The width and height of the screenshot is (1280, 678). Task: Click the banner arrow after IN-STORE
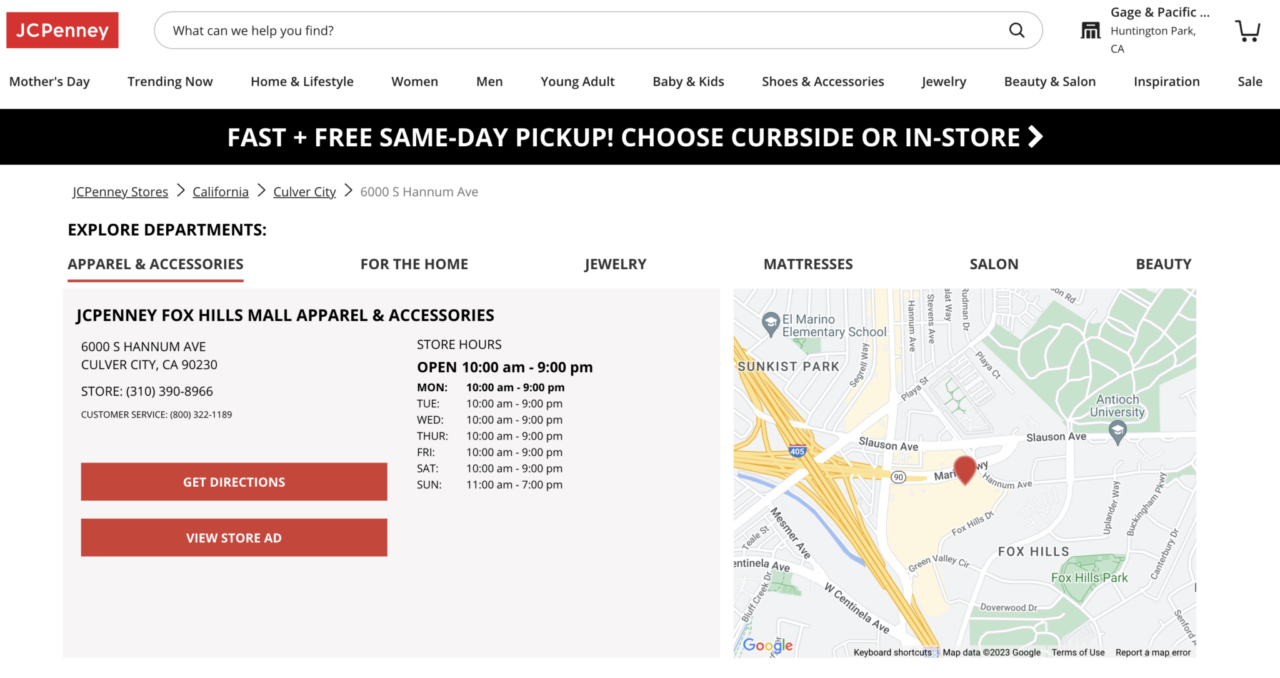(x=1035, y=137)
